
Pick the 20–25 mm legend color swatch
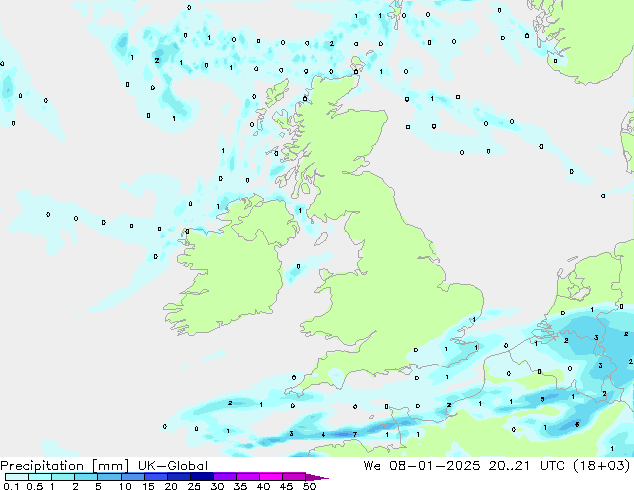coord(178,477)
